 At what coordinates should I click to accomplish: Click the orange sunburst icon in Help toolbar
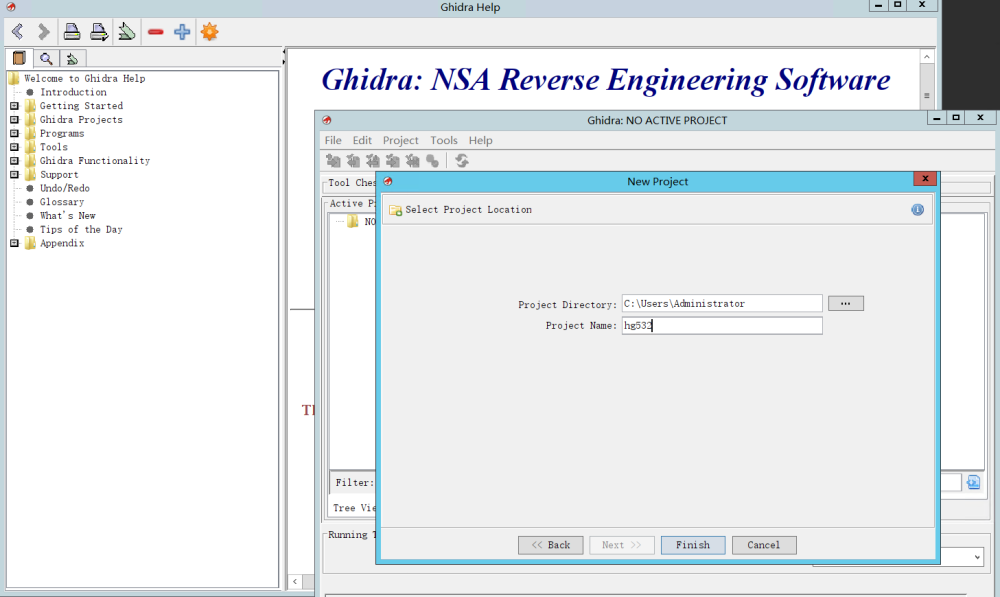209,31
